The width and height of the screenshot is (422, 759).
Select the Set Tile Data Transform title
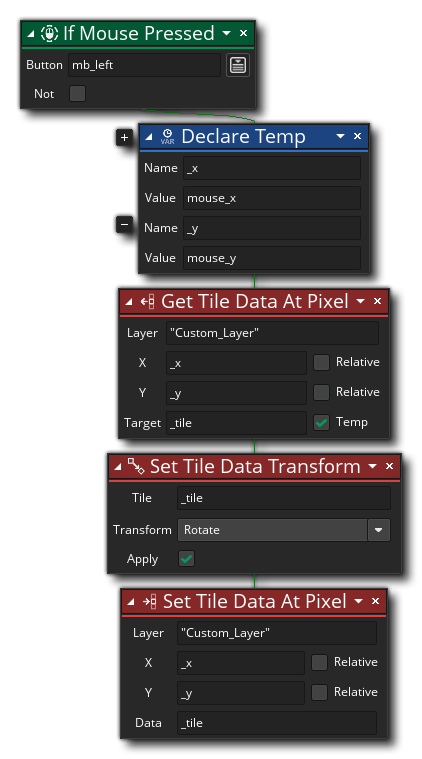coord(255,466)
